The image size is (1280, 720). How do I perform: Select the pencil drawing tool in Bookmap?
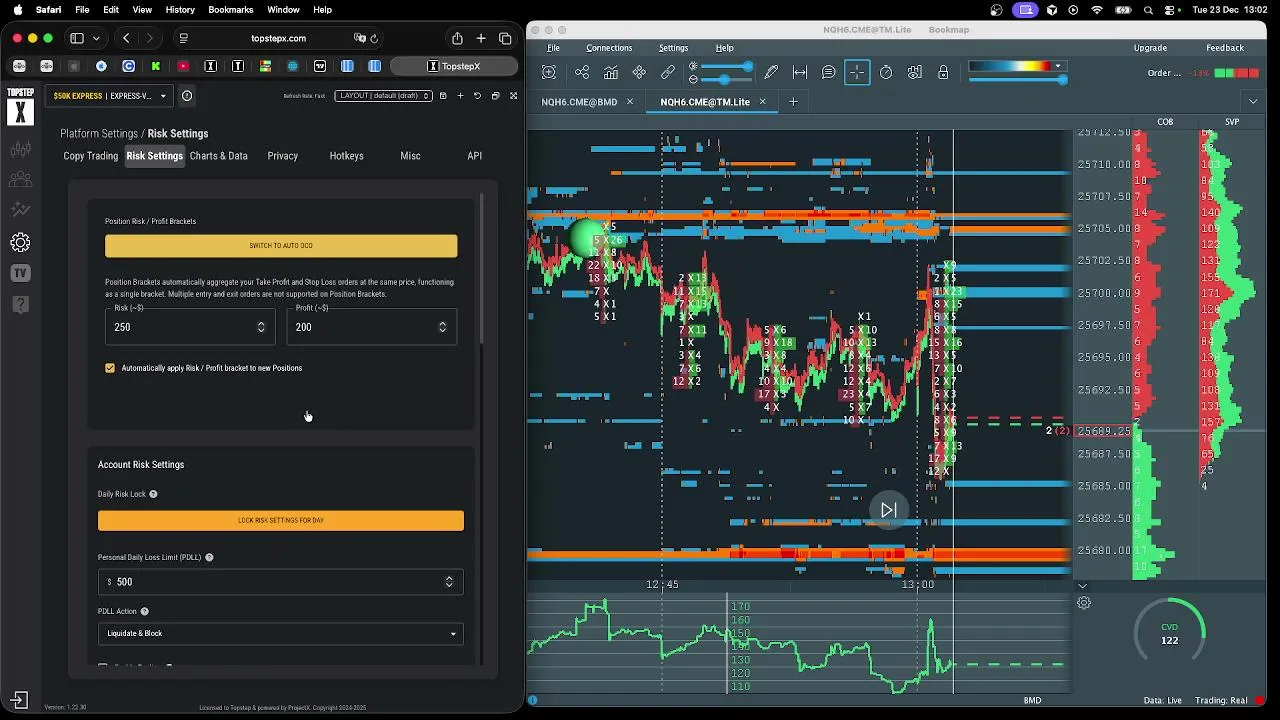(771, 72)
